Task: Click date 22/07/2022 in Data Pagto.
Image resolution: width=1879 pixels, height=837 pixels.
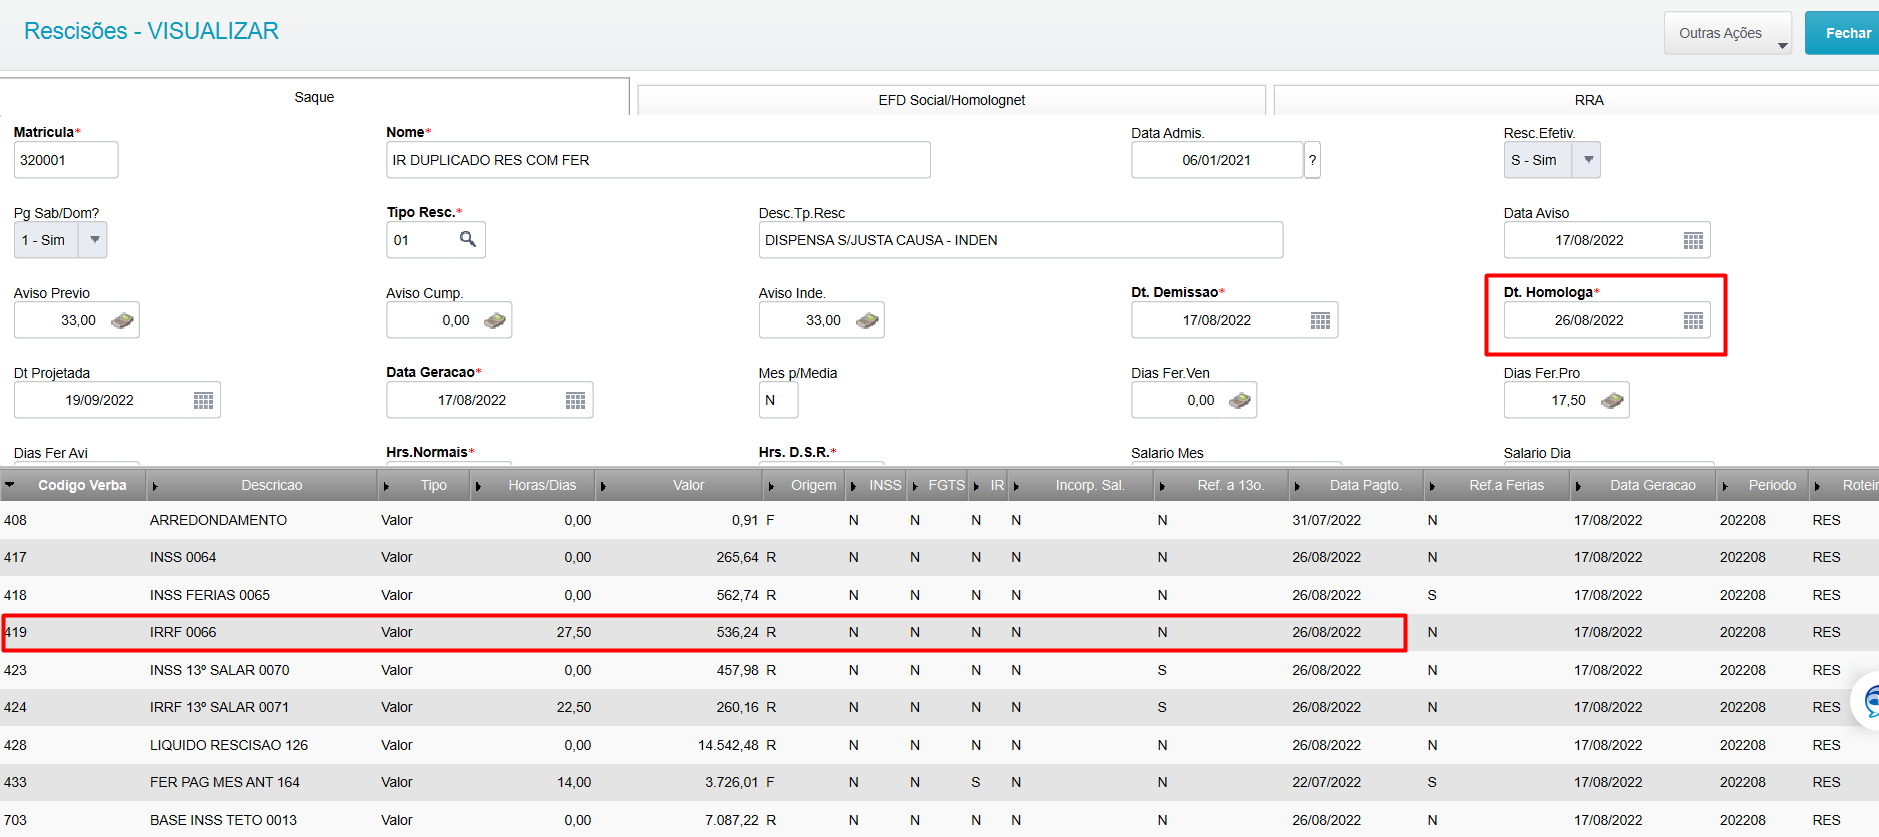Action: coord(1326,782)
